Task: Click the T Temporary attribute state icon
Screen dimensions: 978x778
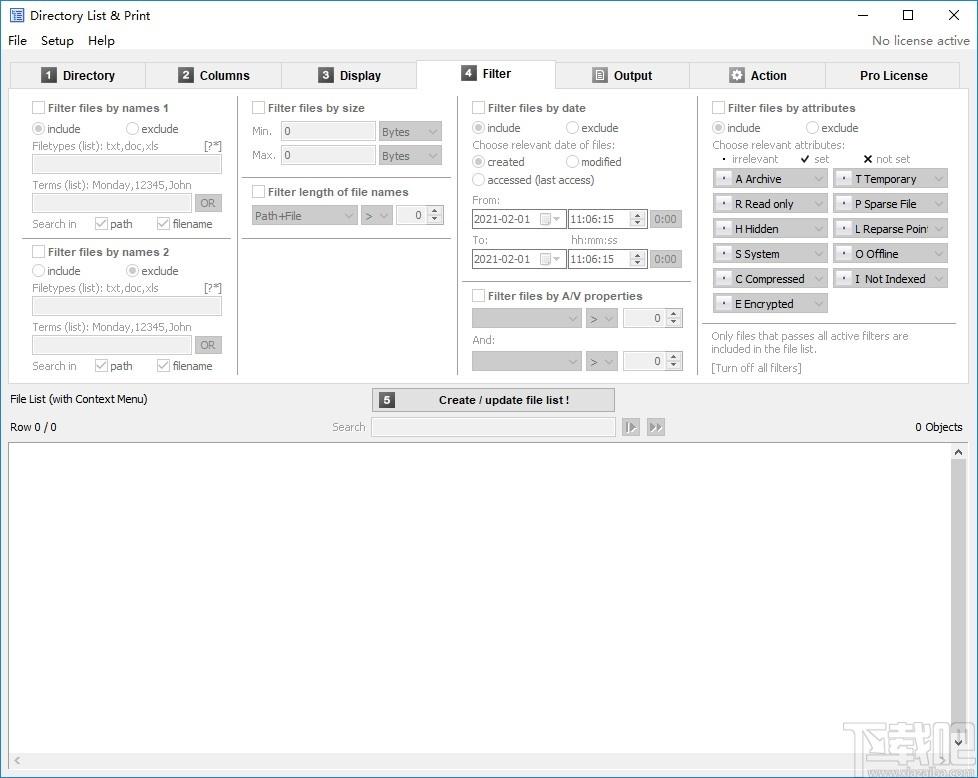Action: pos(843,178)
